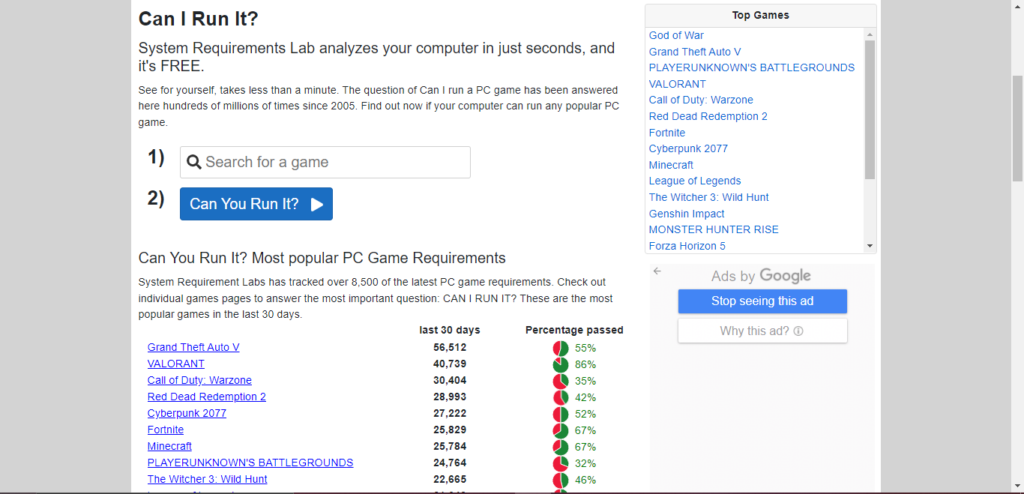
Task: Click the Ads by Google label
Action: click(761, 276)
